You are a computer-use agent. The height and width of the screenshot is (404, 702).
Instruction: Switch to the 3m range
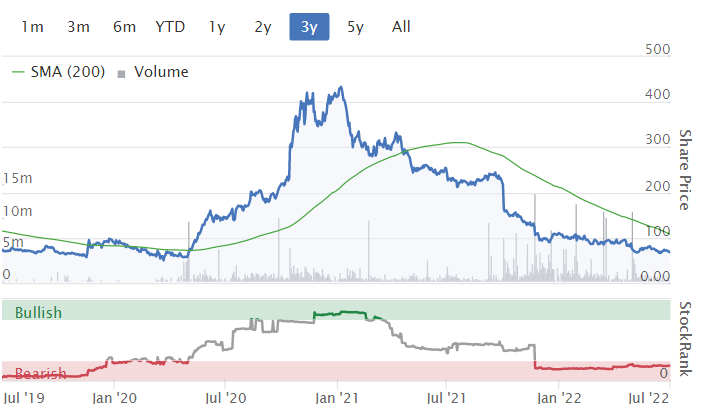[x=78, y=27]
